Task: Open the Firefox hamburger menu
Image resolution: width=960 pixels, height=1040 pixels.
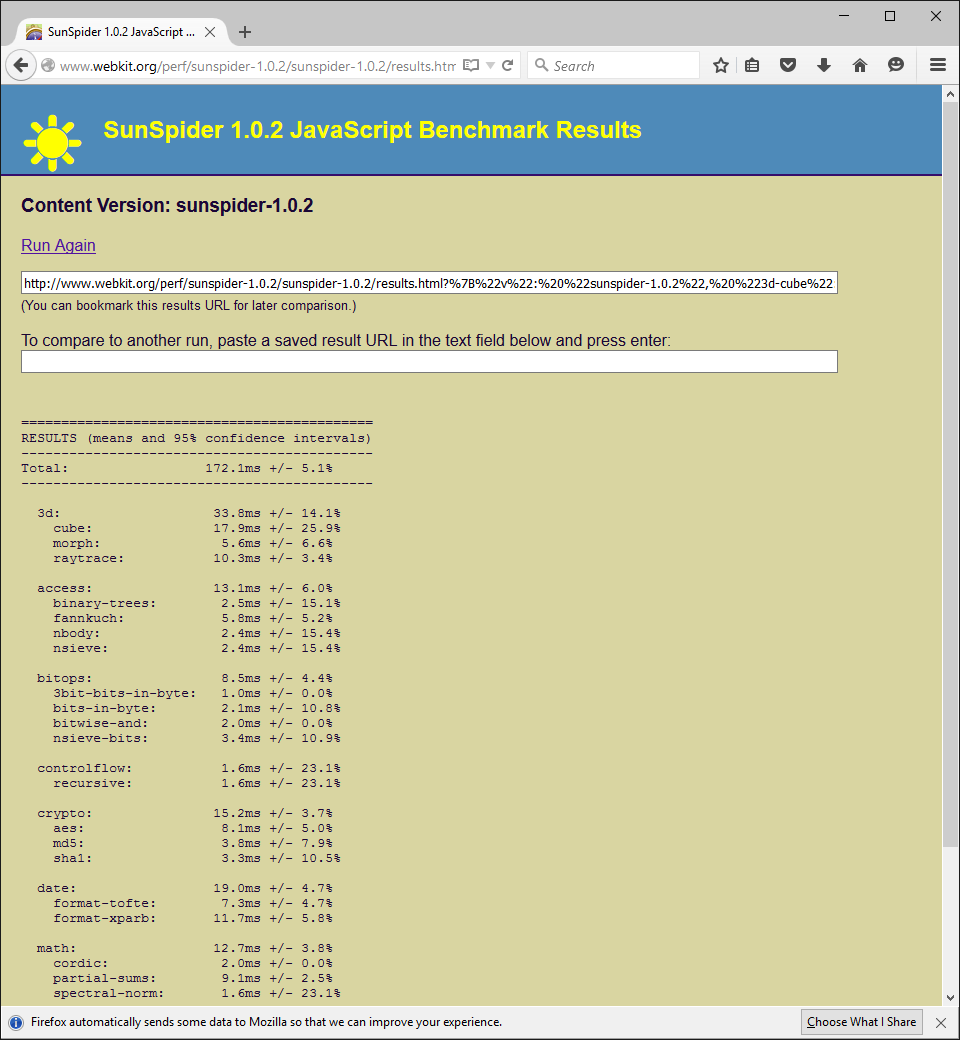Action: [938, 65]
